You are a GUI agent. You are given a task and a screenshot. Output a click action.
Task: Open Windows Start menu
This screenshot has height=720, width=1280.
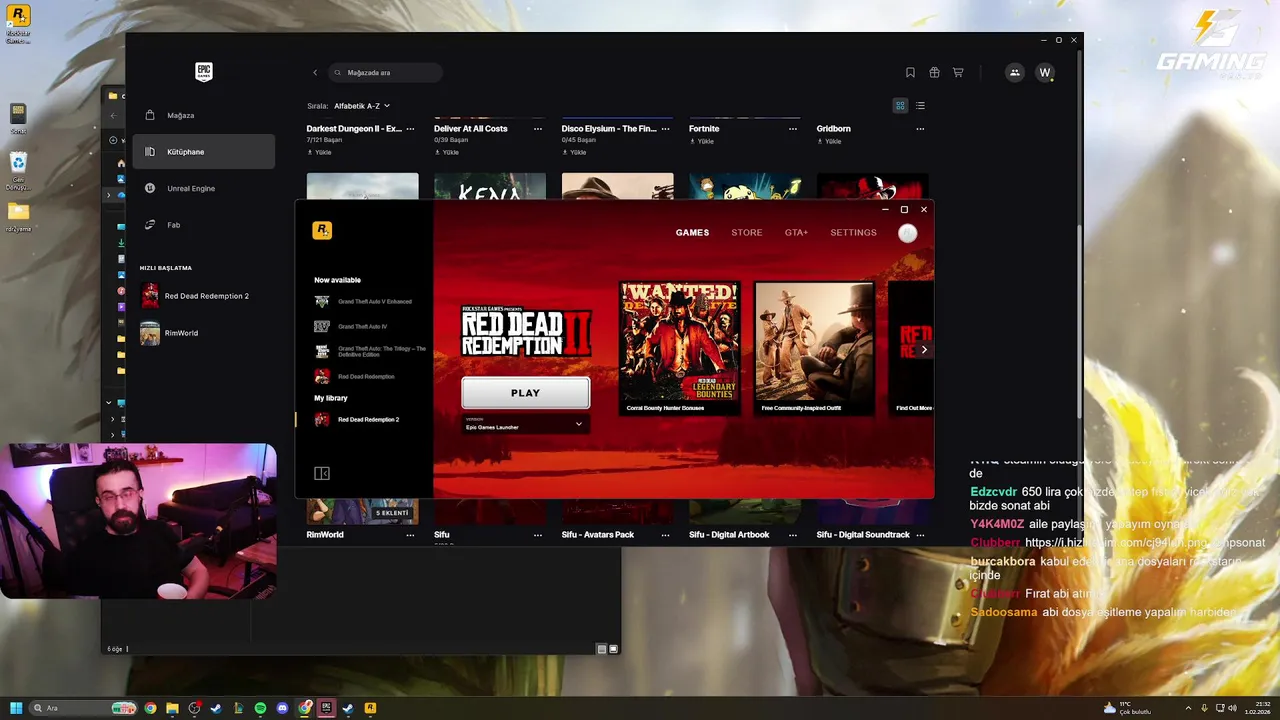16,708
